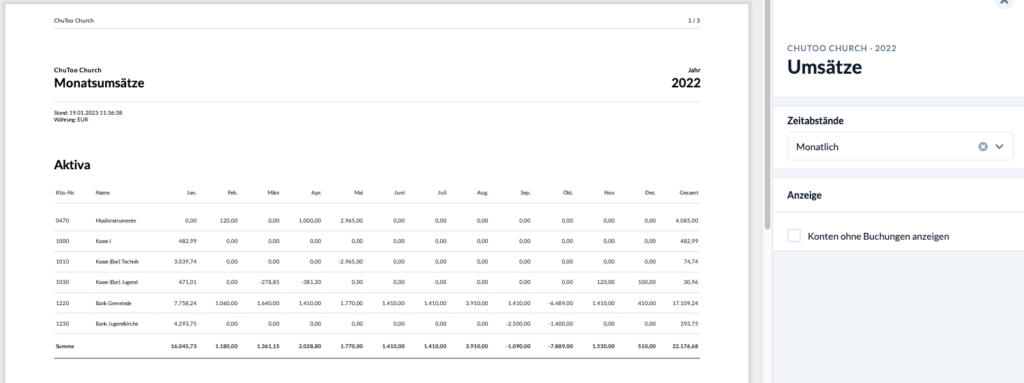The width and height of the screenshot is (1024, 383).
Task: Click the Name column header
Action: click(x=103, y=193)
